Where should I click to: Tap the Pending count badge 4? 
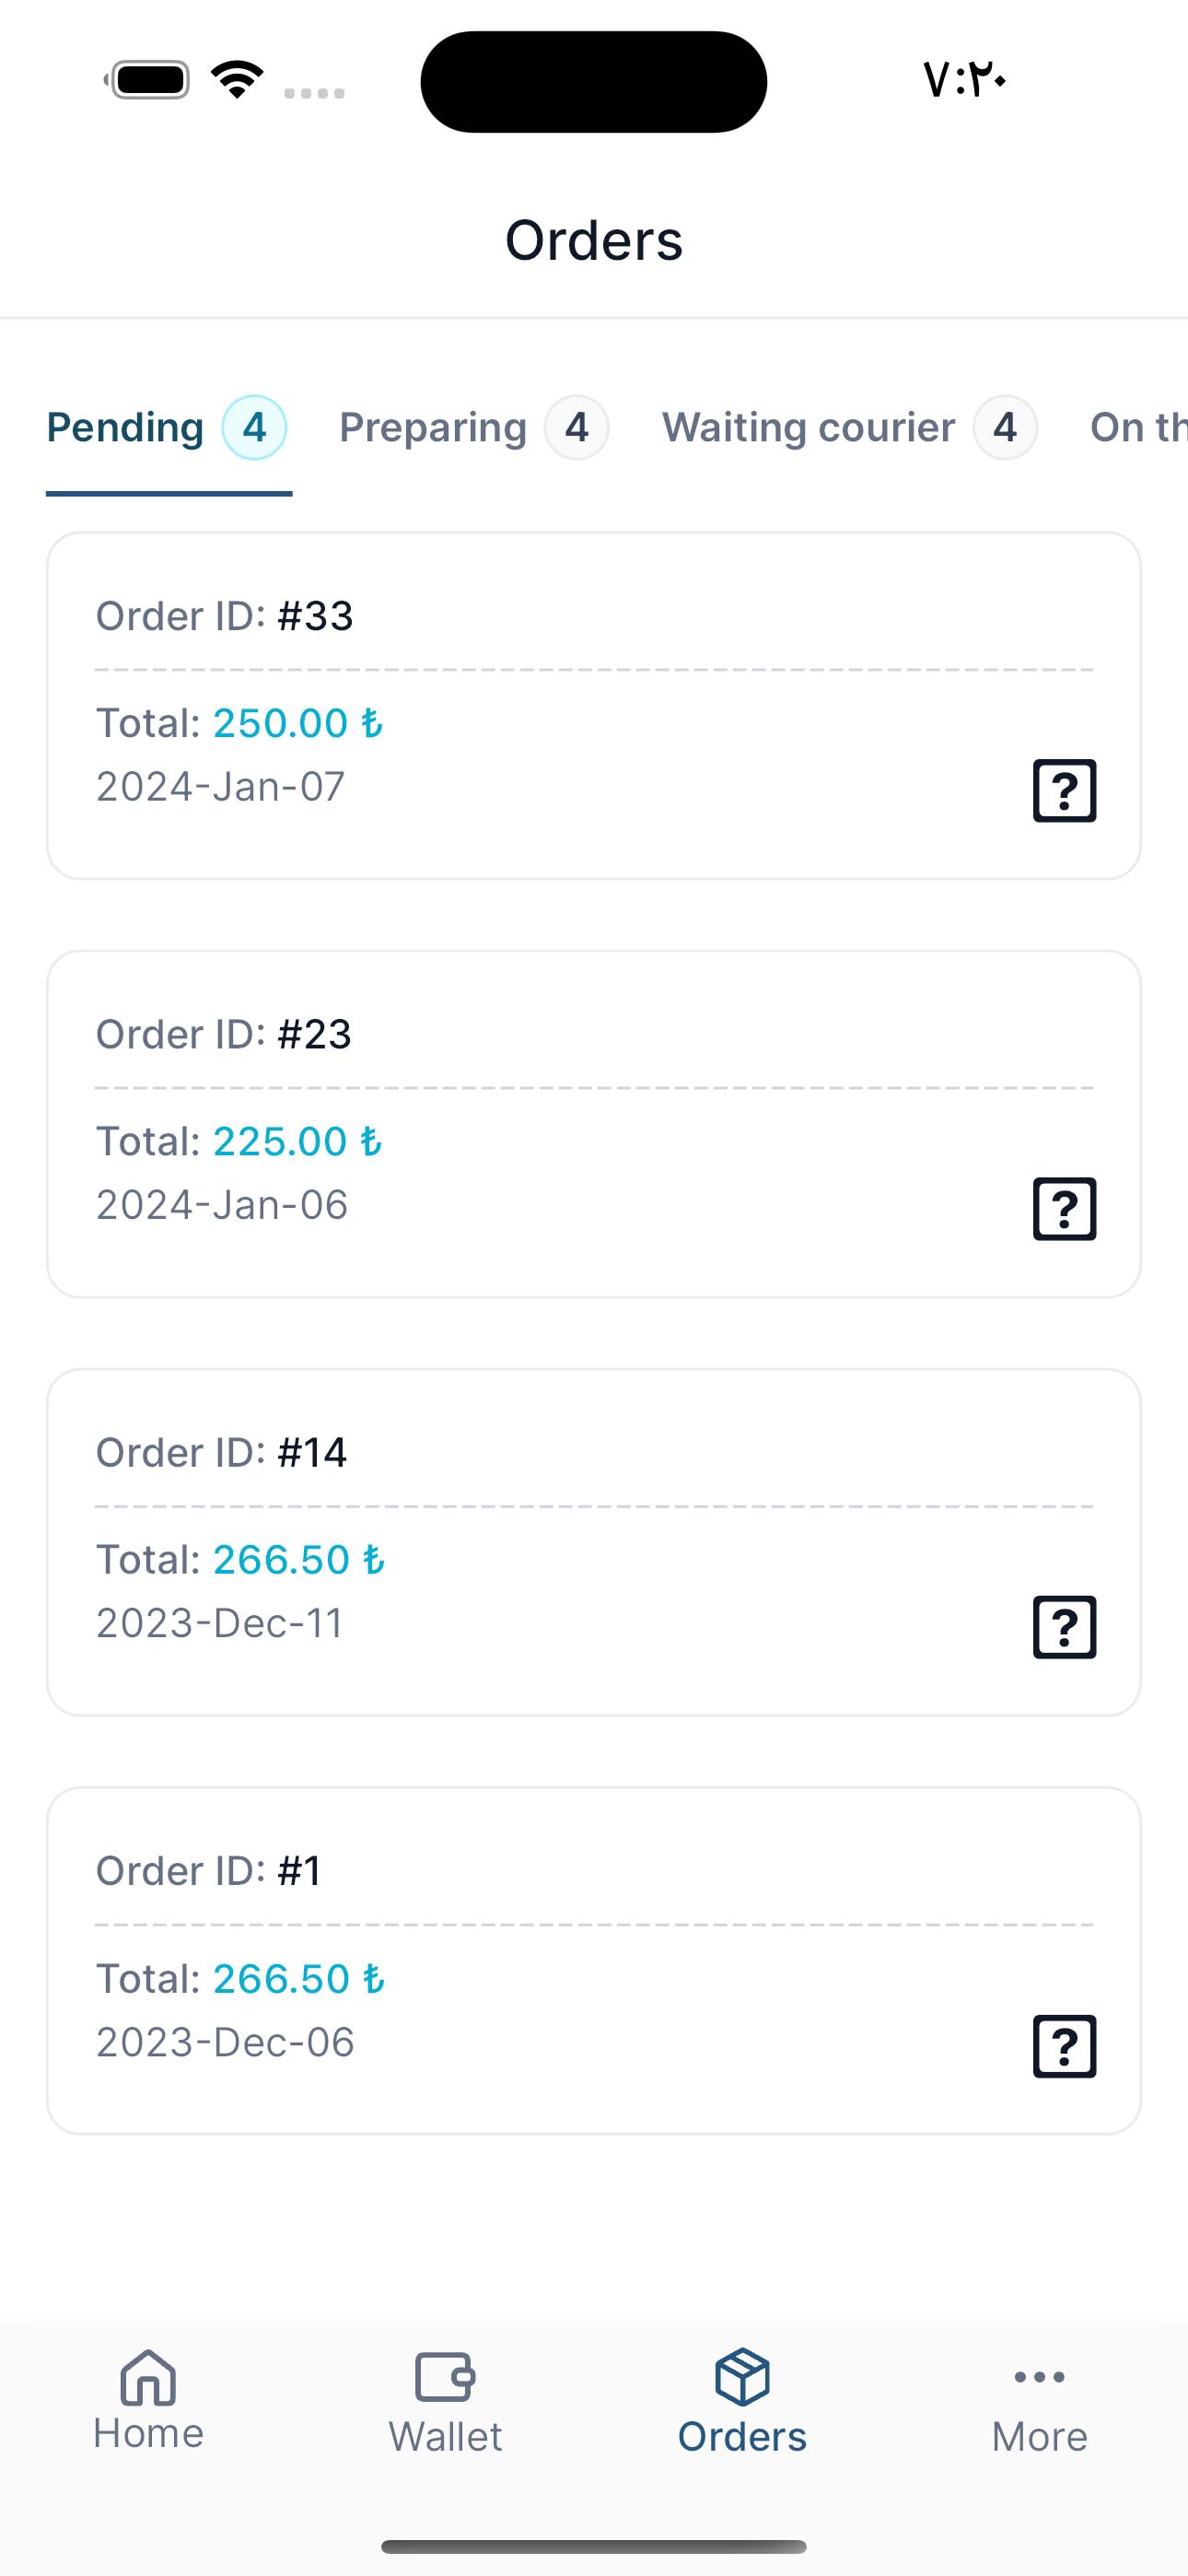pos(255,428)
